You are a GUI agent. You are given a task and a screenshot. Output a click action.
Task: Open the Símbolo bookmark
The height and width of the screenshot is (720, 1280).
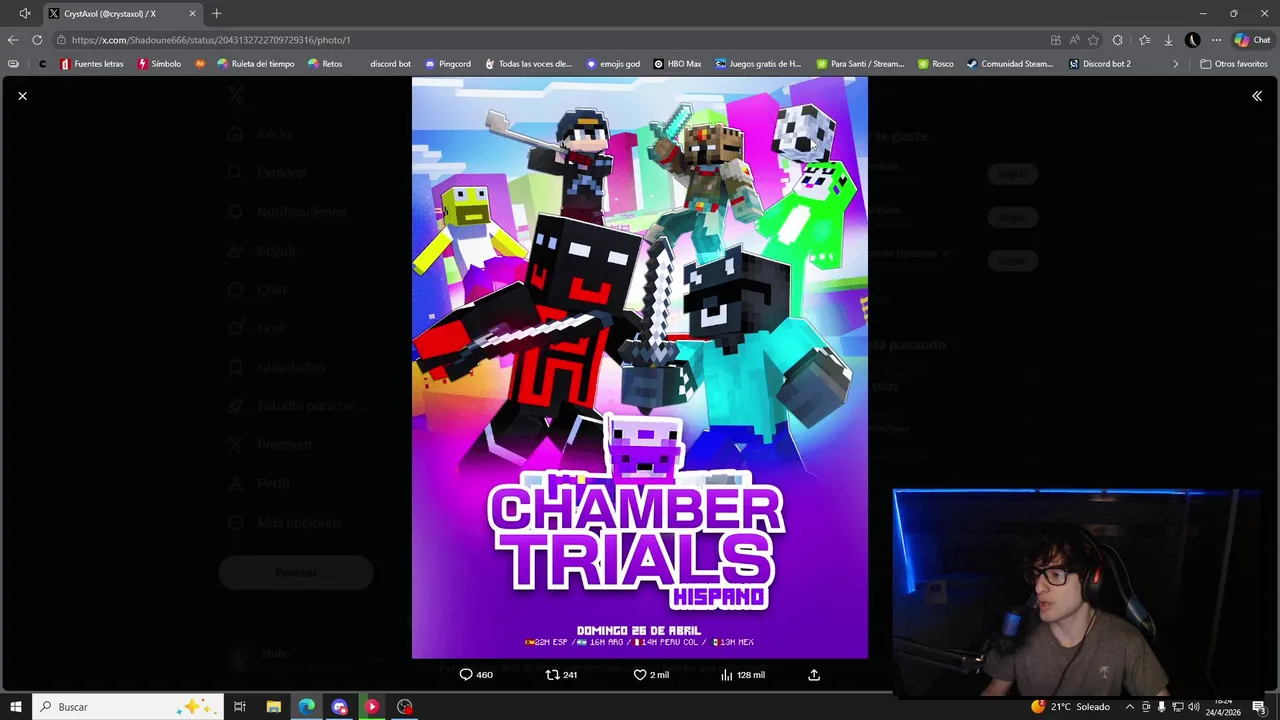[160, 64]
